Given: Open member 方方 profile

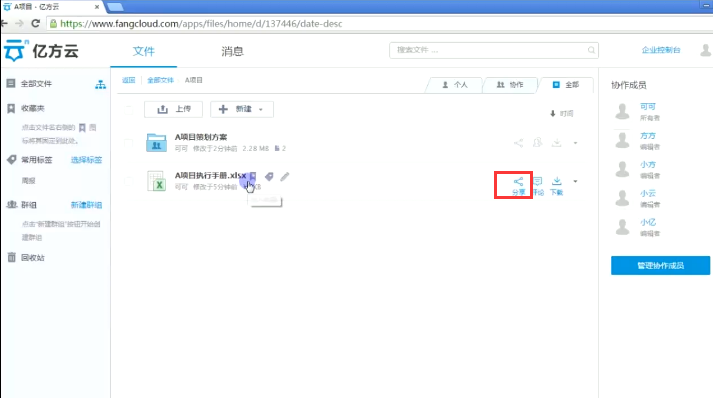Looking at the screenshot, I should [x=648, y=136].
